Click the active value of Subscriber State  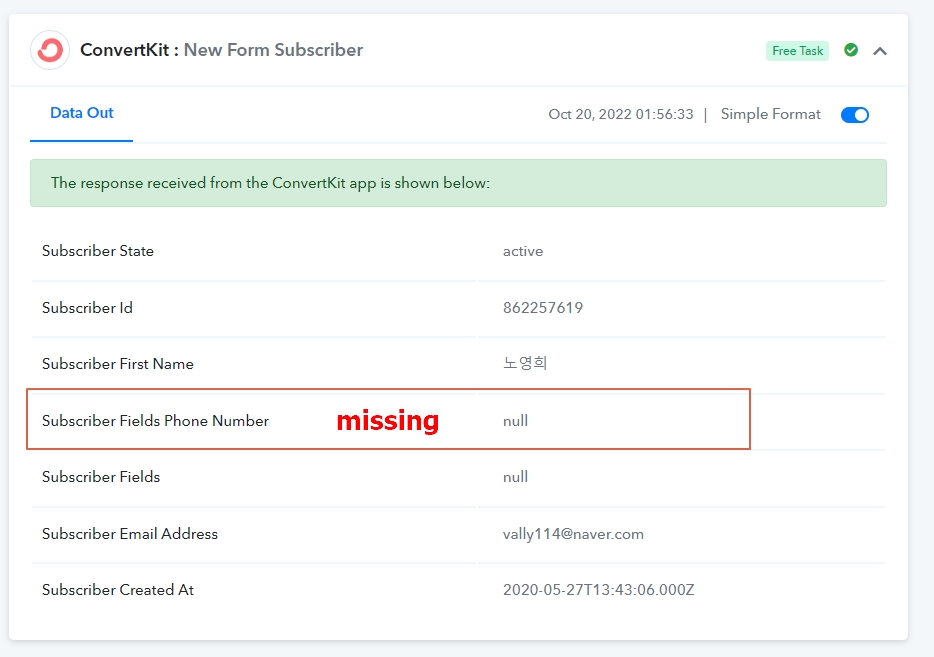pyautogui.click(x=523, y=251)
